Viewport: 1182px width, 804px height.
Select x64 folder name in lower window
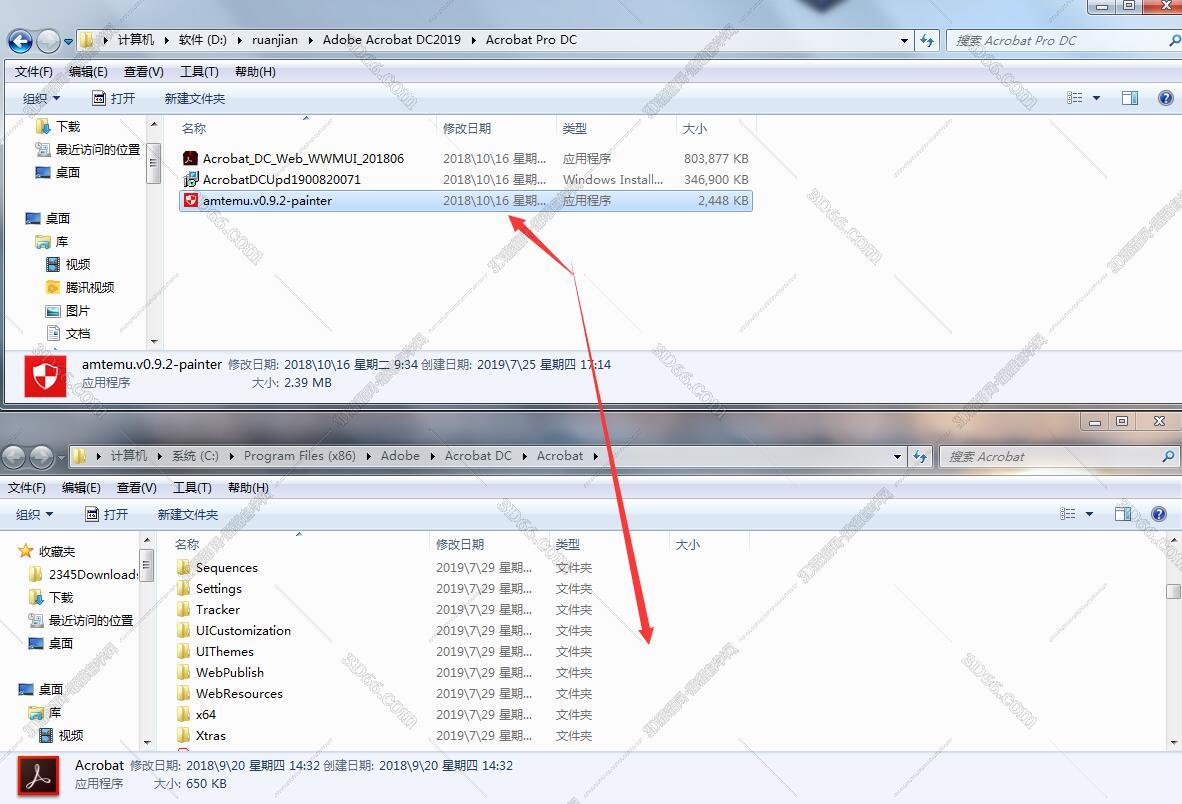tap(206, 714)
